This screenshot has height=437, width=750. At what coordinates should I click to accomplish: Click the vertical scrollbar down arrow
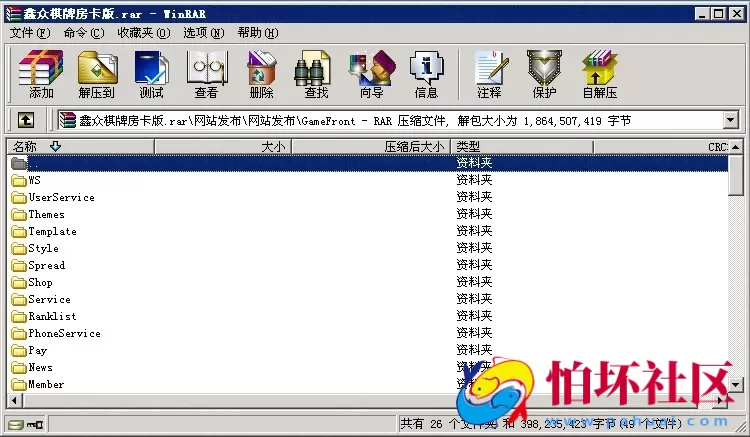(x=736, y=384)
